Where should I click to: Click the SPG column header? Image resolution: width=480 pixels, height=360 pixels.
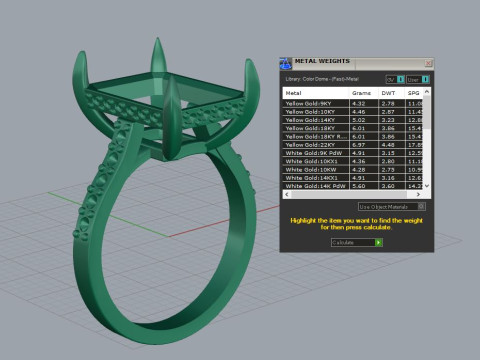414,93
